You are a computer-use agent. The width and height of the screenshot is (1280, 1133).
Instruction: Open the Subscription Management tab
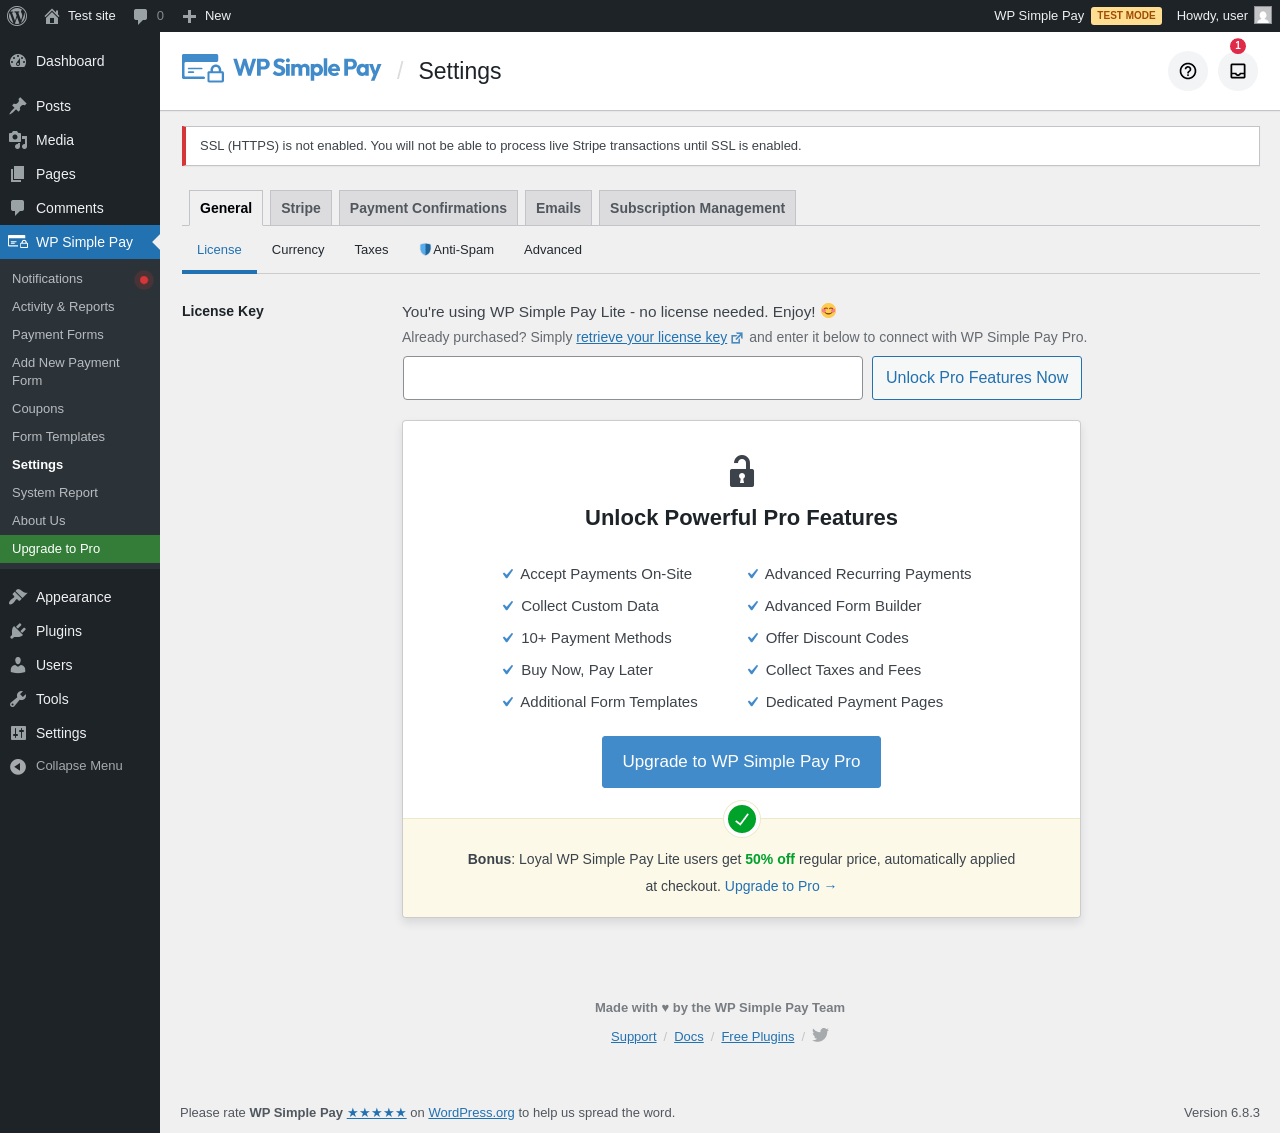point(697,208)
